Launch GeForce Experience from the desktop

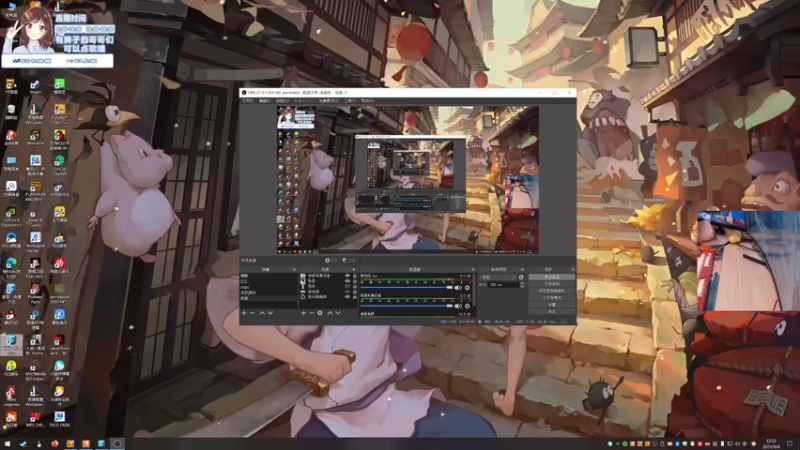click(11, 216)
